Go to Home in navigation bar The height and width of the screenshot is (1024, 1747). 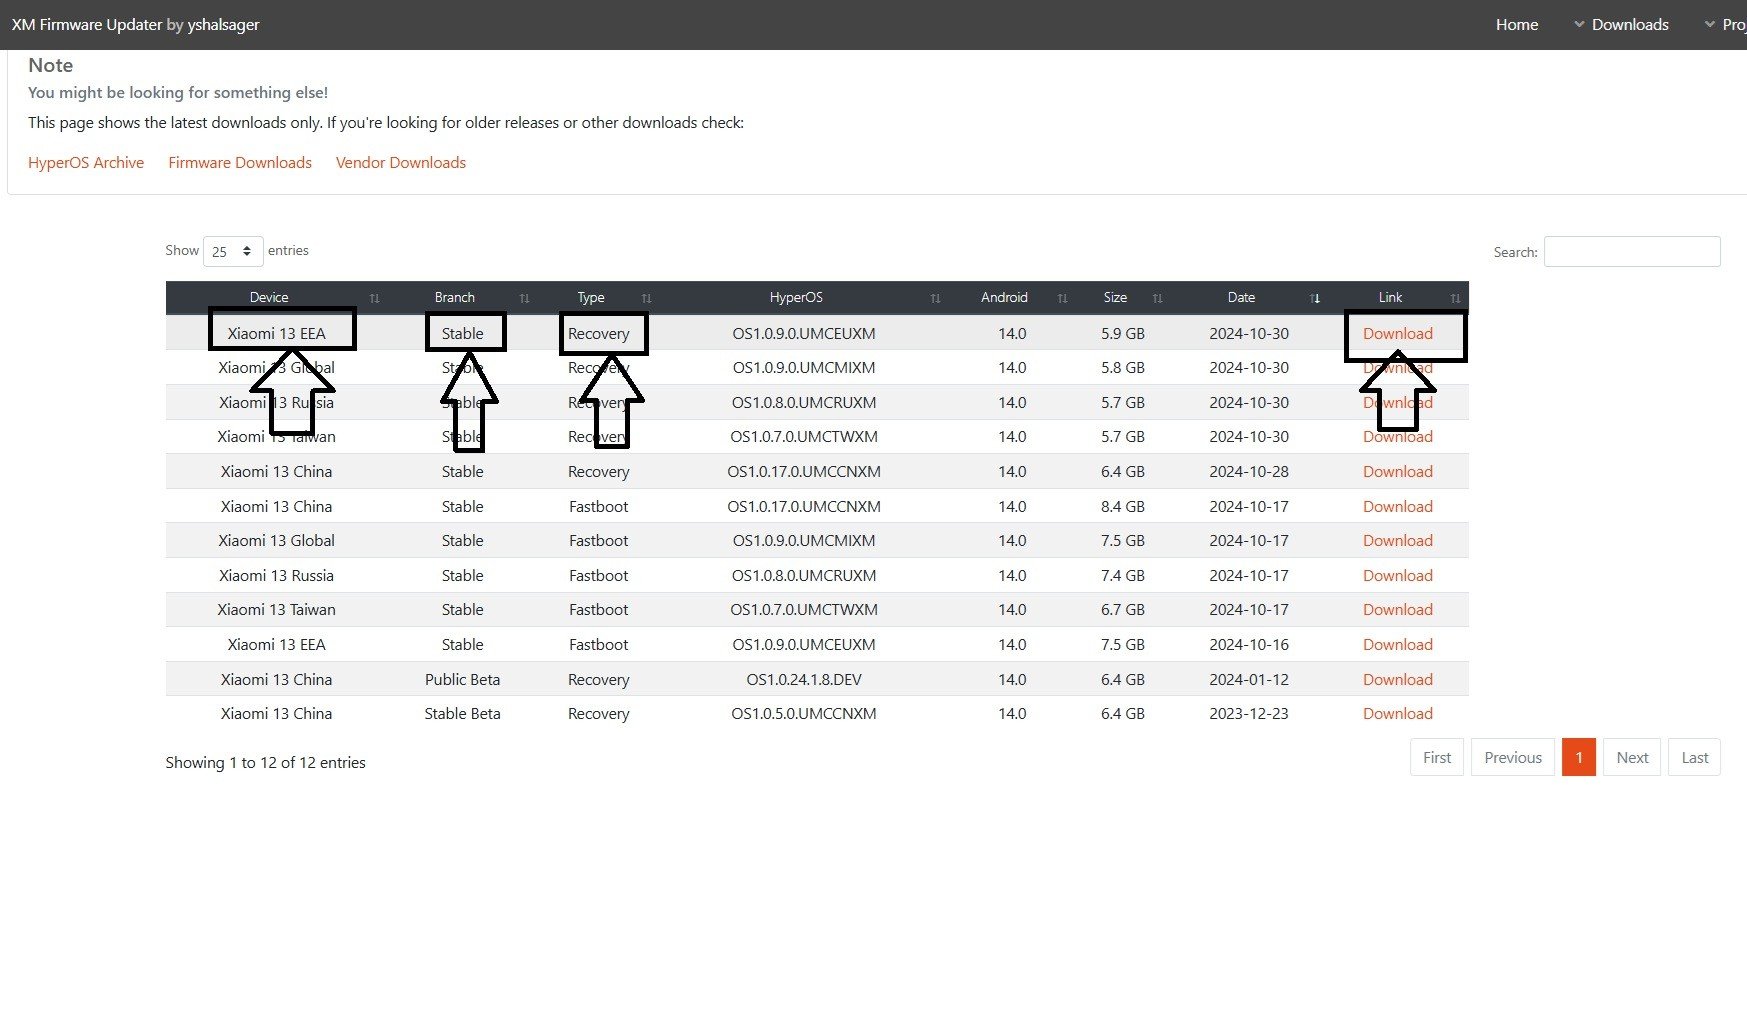tap(1516, 25)
